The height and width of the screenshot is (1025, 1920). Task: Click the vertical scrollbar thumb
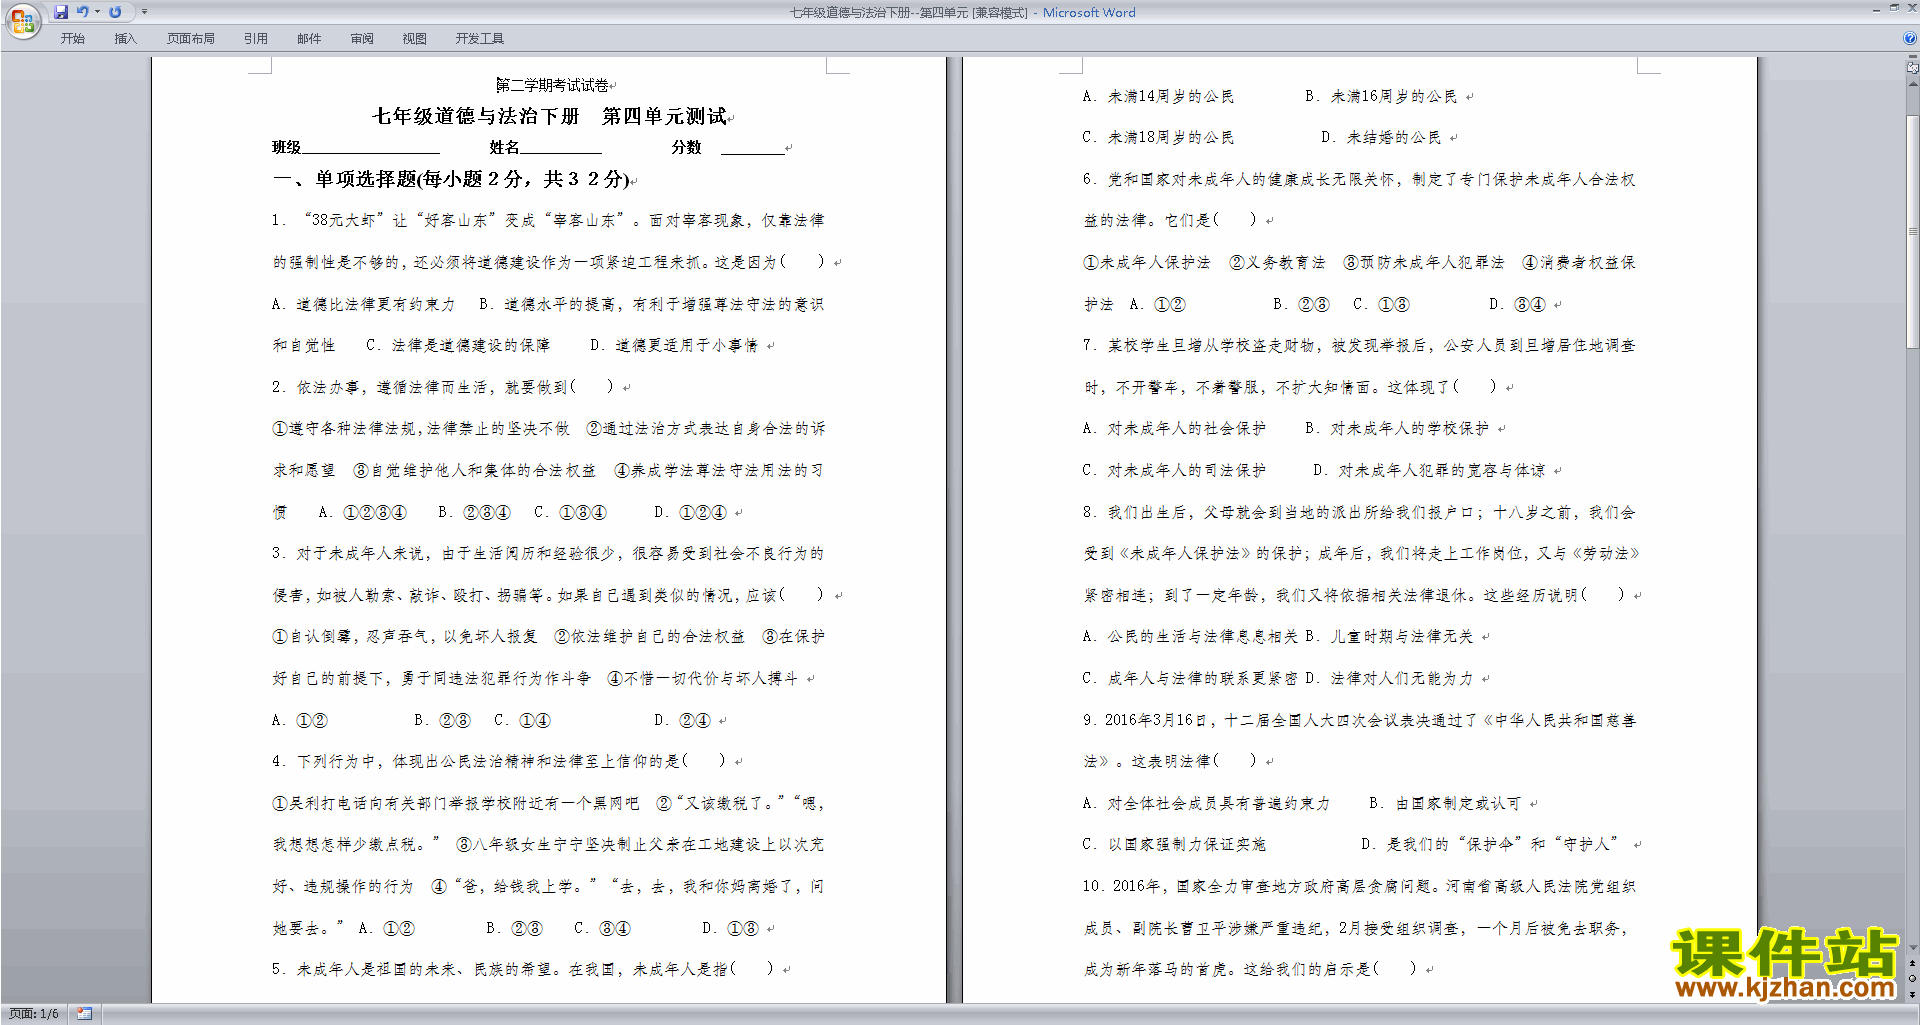point(1913,231)
